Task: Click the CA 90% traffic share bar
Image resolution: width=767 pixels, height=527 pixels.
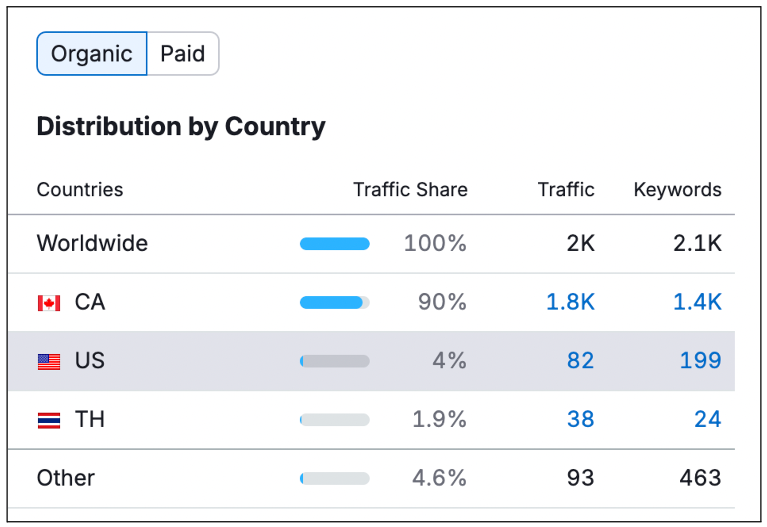Action: click(x=335, y=303)
